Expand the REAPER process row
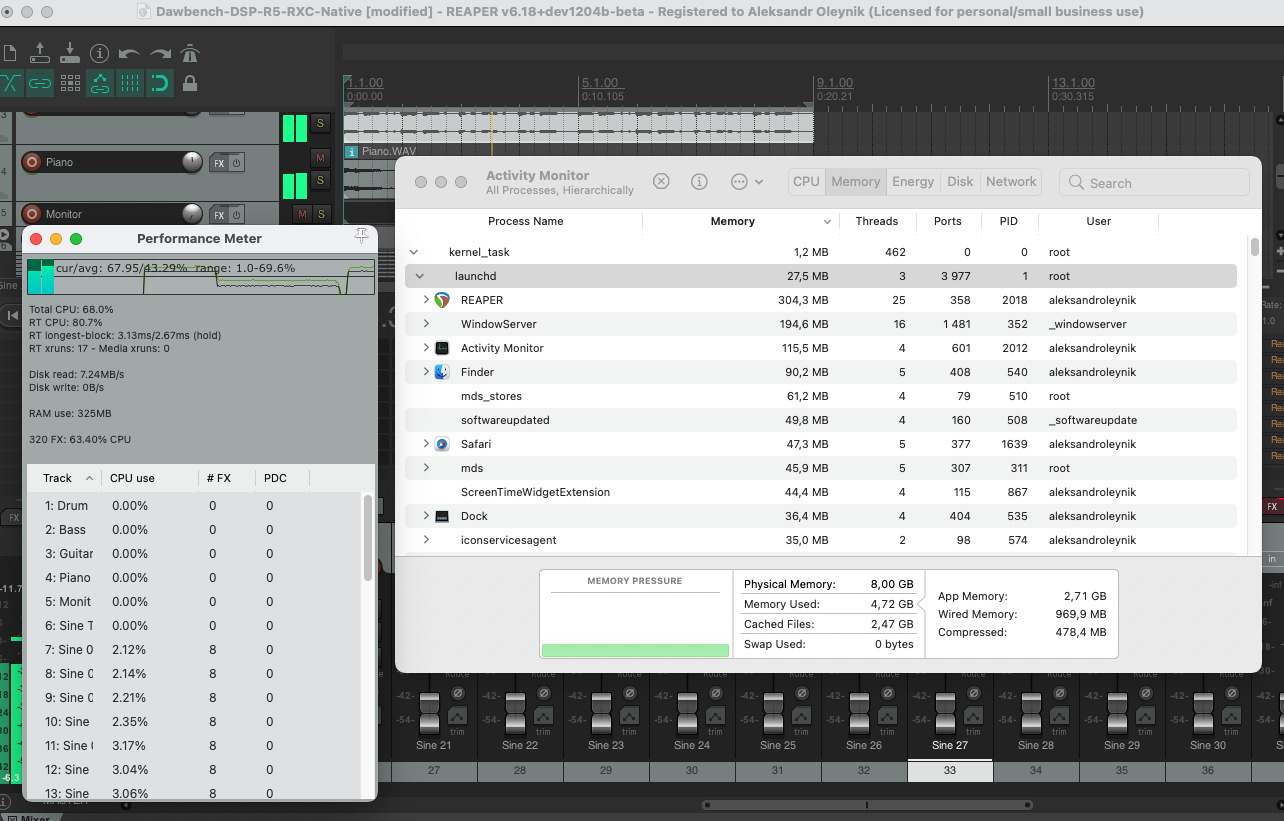The height and width of the screenshot is (821, 1284). [x=426, y=300]
